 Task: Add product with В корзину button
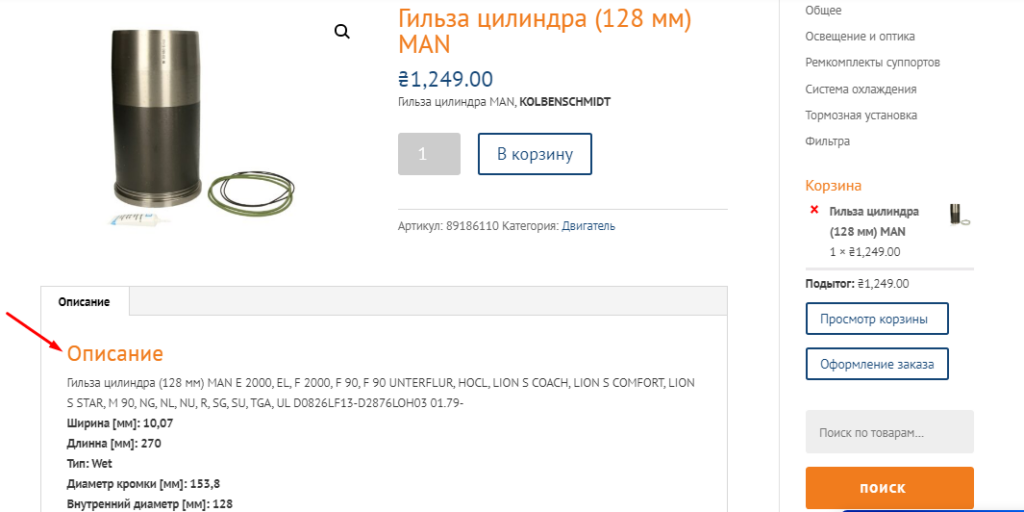point(535,154)
